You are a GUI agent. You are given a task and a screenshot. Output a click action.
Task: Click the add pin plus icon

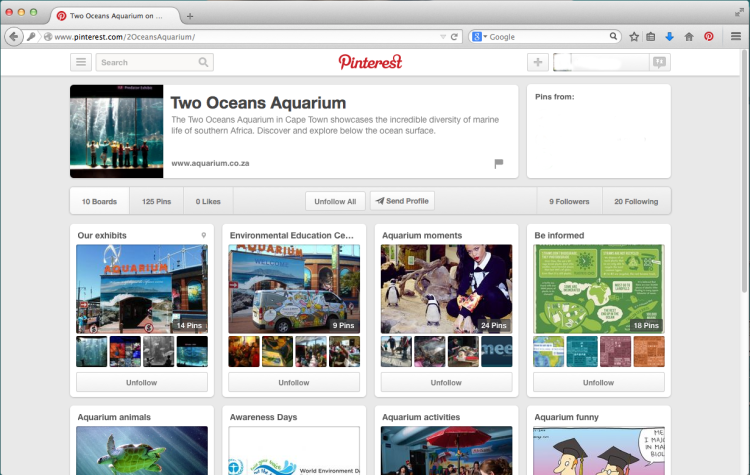[x=537, y=62]
